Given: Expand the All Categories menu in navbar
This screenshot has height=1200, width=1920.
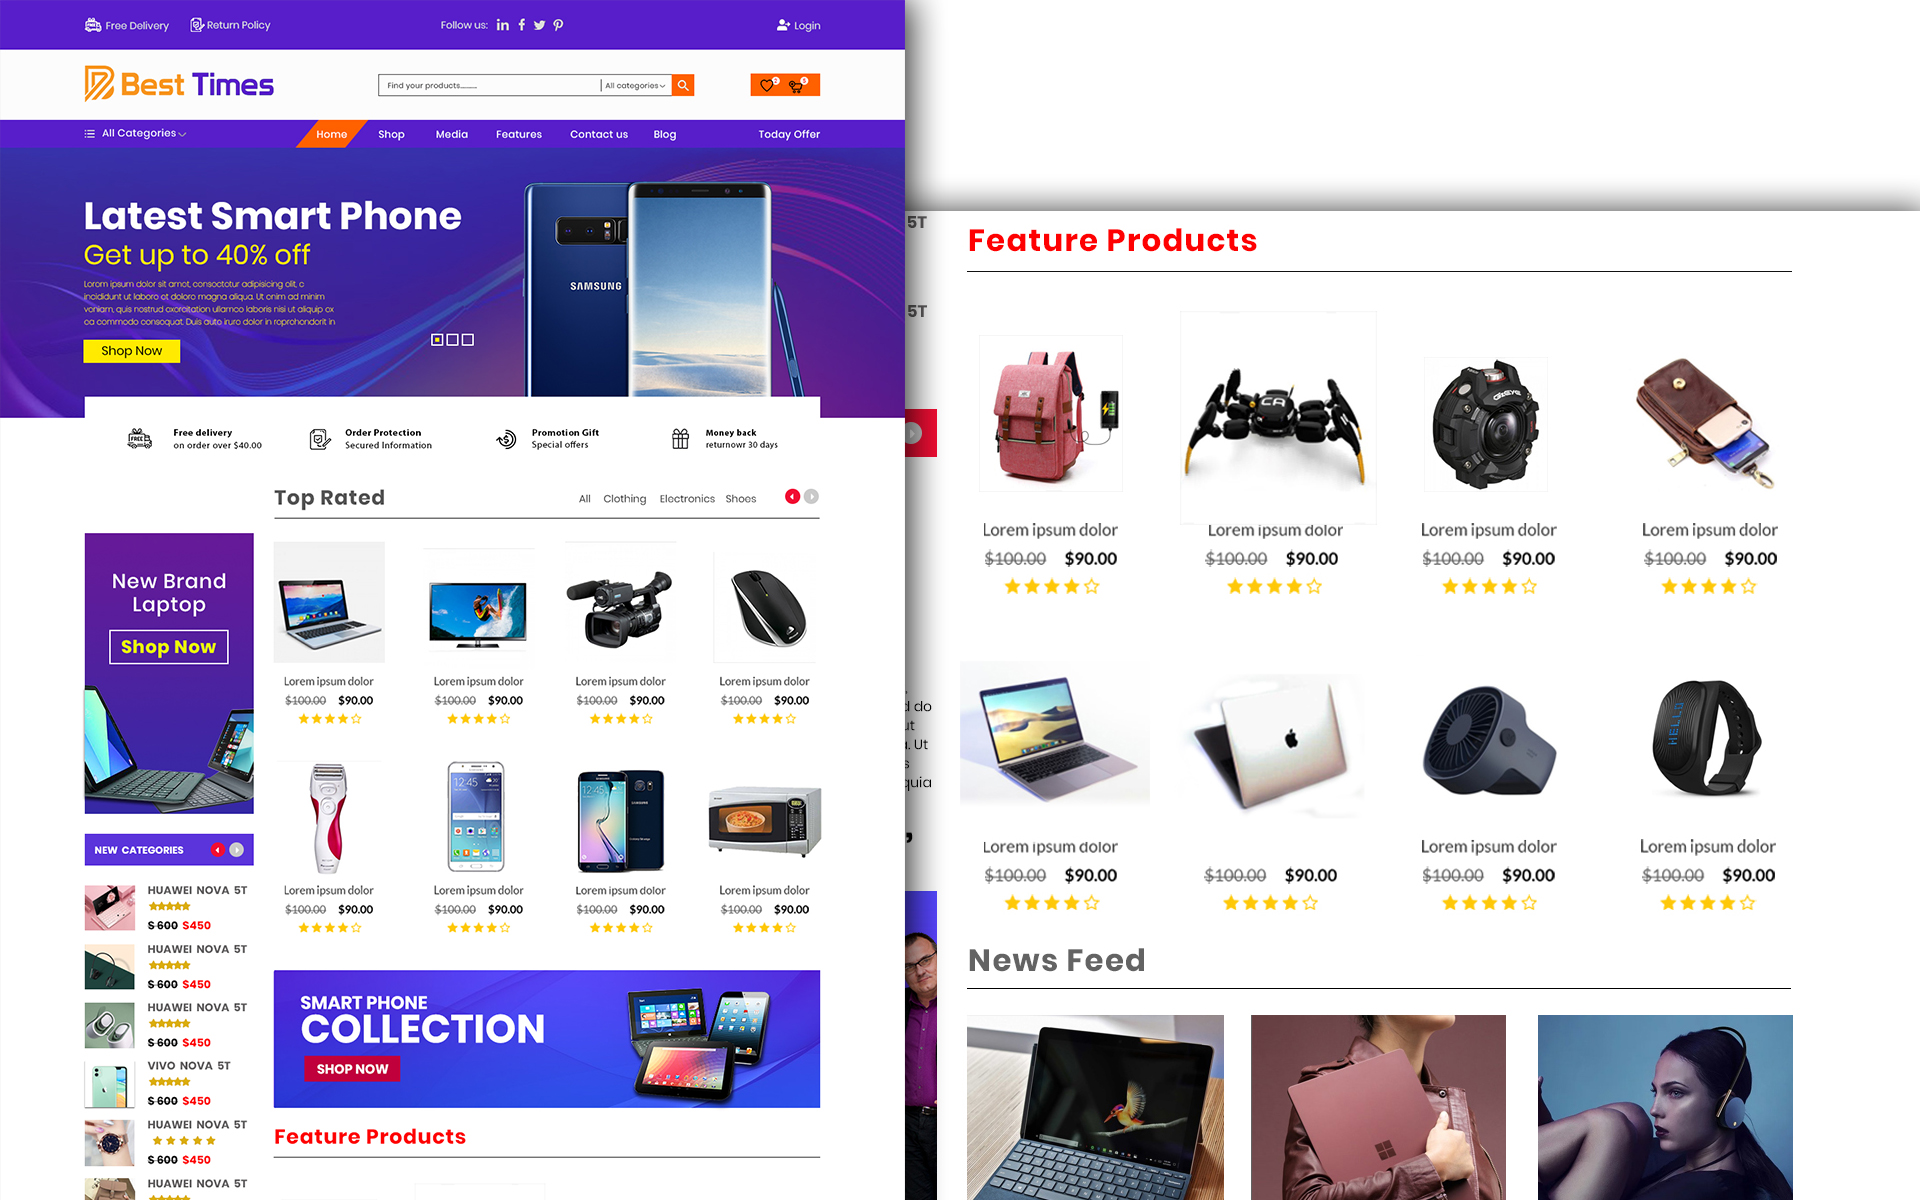Looking at the screenshot, I should pyautogui.click(x=136, y=133).
